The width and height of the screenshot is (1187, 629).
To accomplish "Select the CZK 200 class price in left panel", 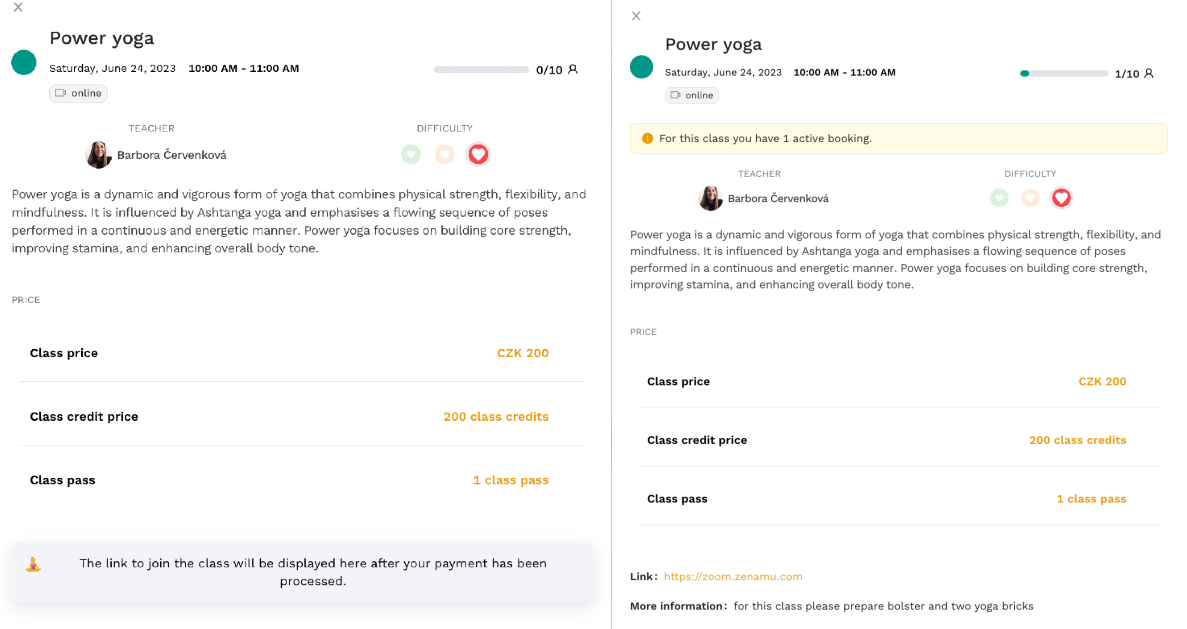I will pos(522,353).
